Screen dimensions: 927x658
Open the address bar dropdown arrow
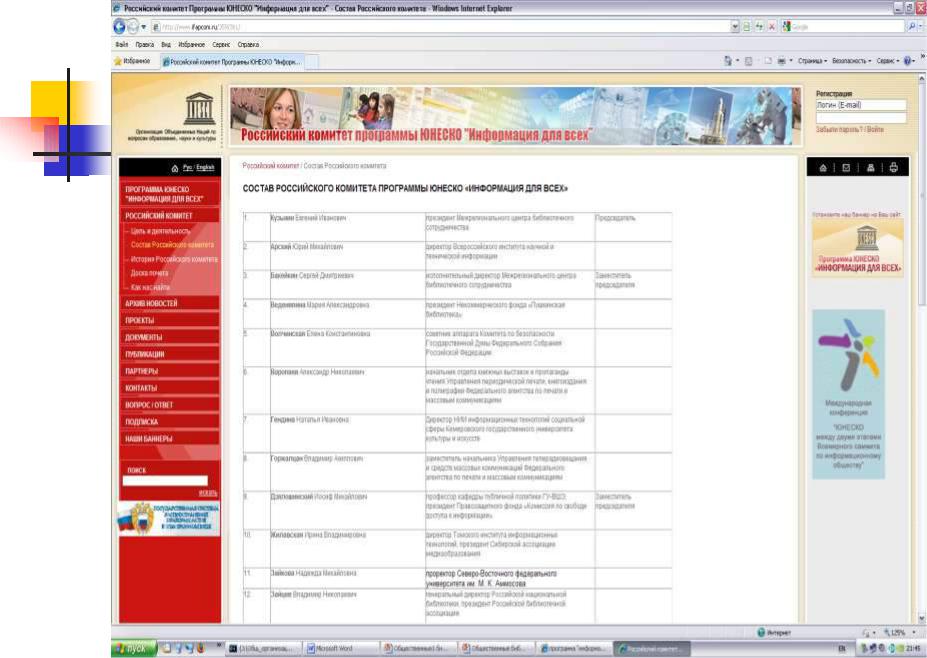click(x=735, y=27)
